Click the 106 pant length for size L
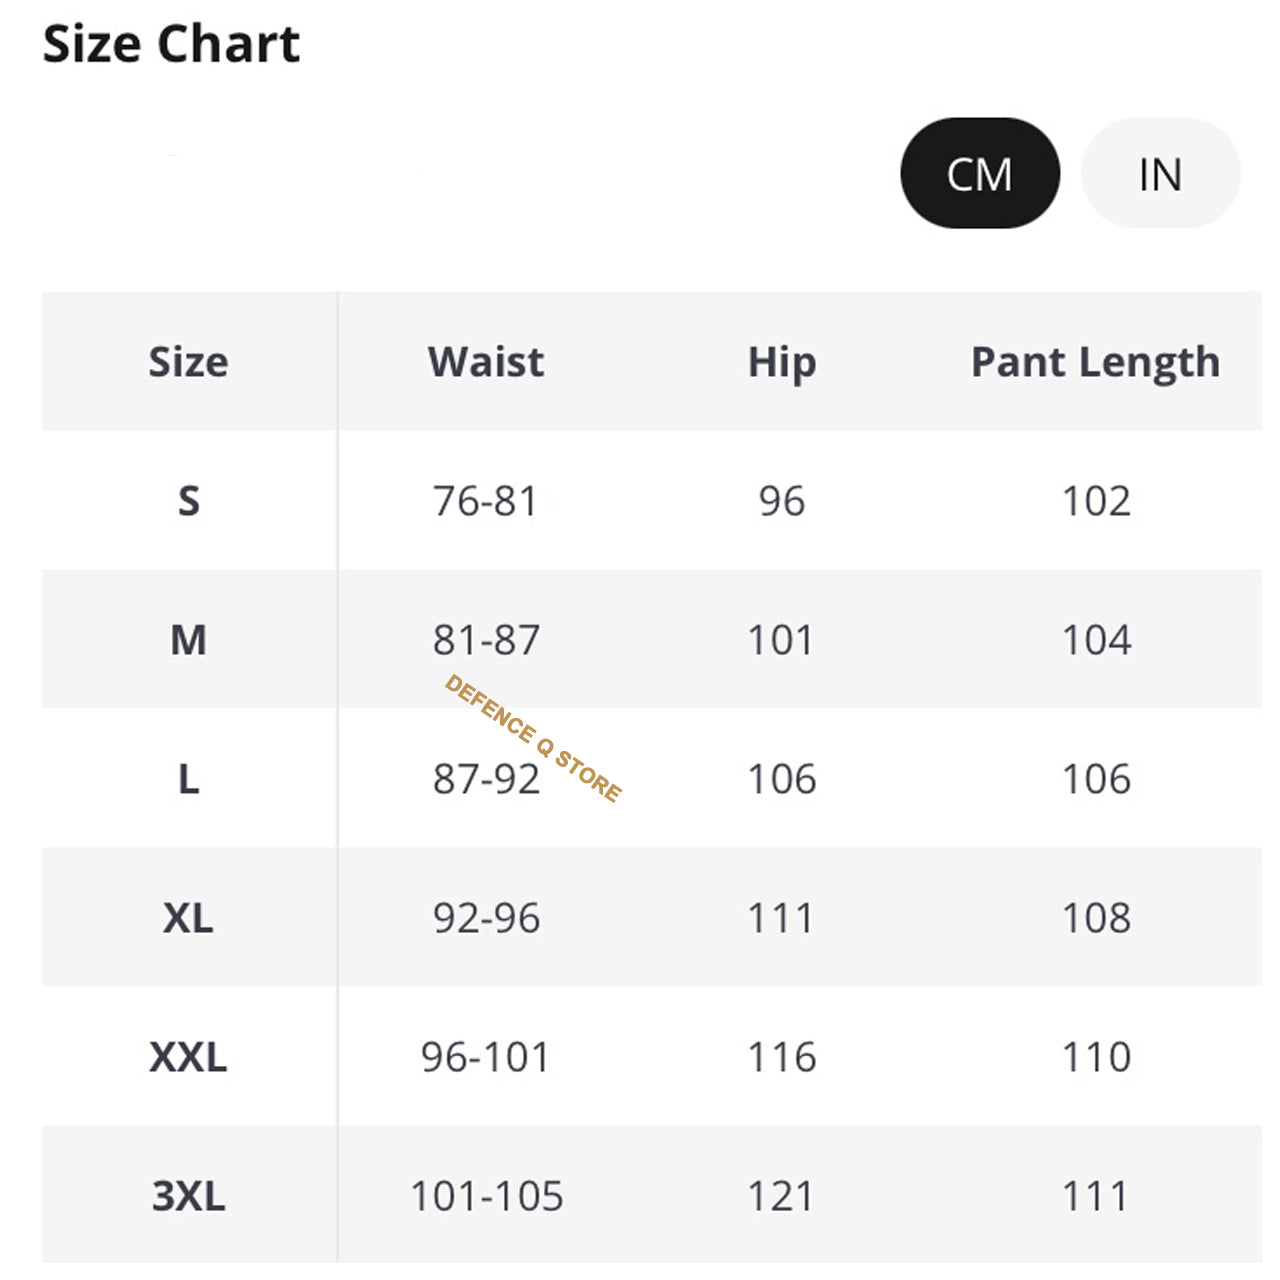Image resolution: width=1280 pixels, height=1280 pixels. click(x=1096, y=779)
